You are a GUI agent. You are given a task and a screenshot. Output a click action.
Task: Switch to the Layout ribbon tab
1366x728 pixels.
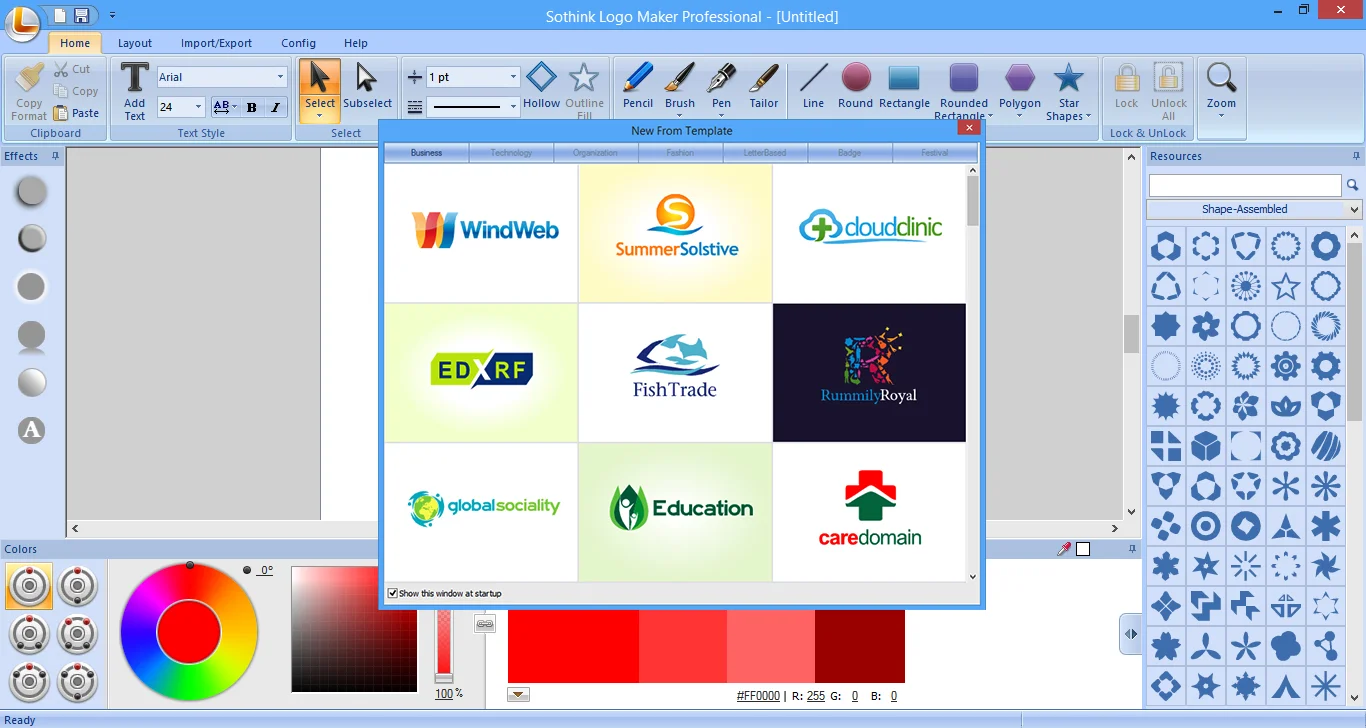pos(135,43)
